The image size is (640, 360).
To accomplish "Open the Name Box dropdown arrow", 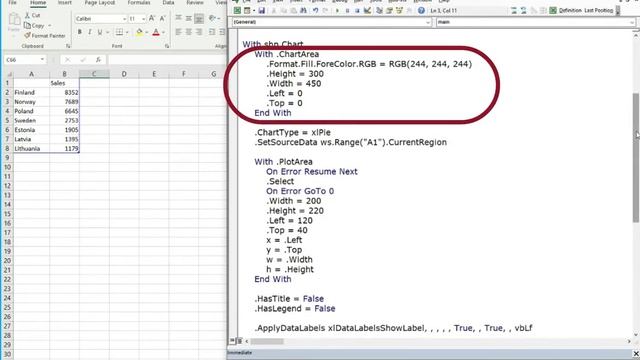I will click(42, 60).
